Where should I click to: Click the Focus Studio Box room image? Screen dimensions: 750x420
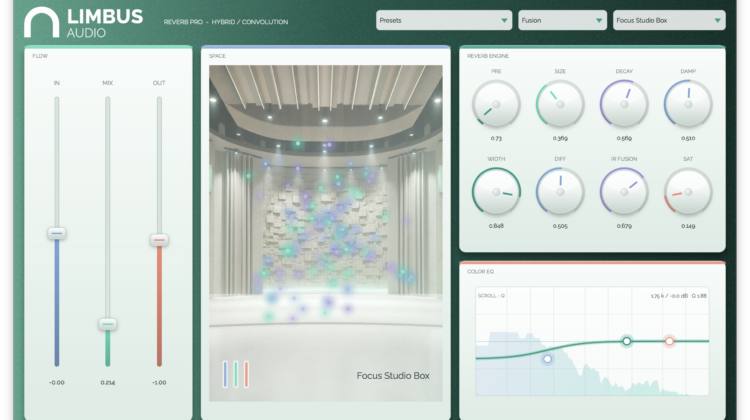(x=326, y=233)
